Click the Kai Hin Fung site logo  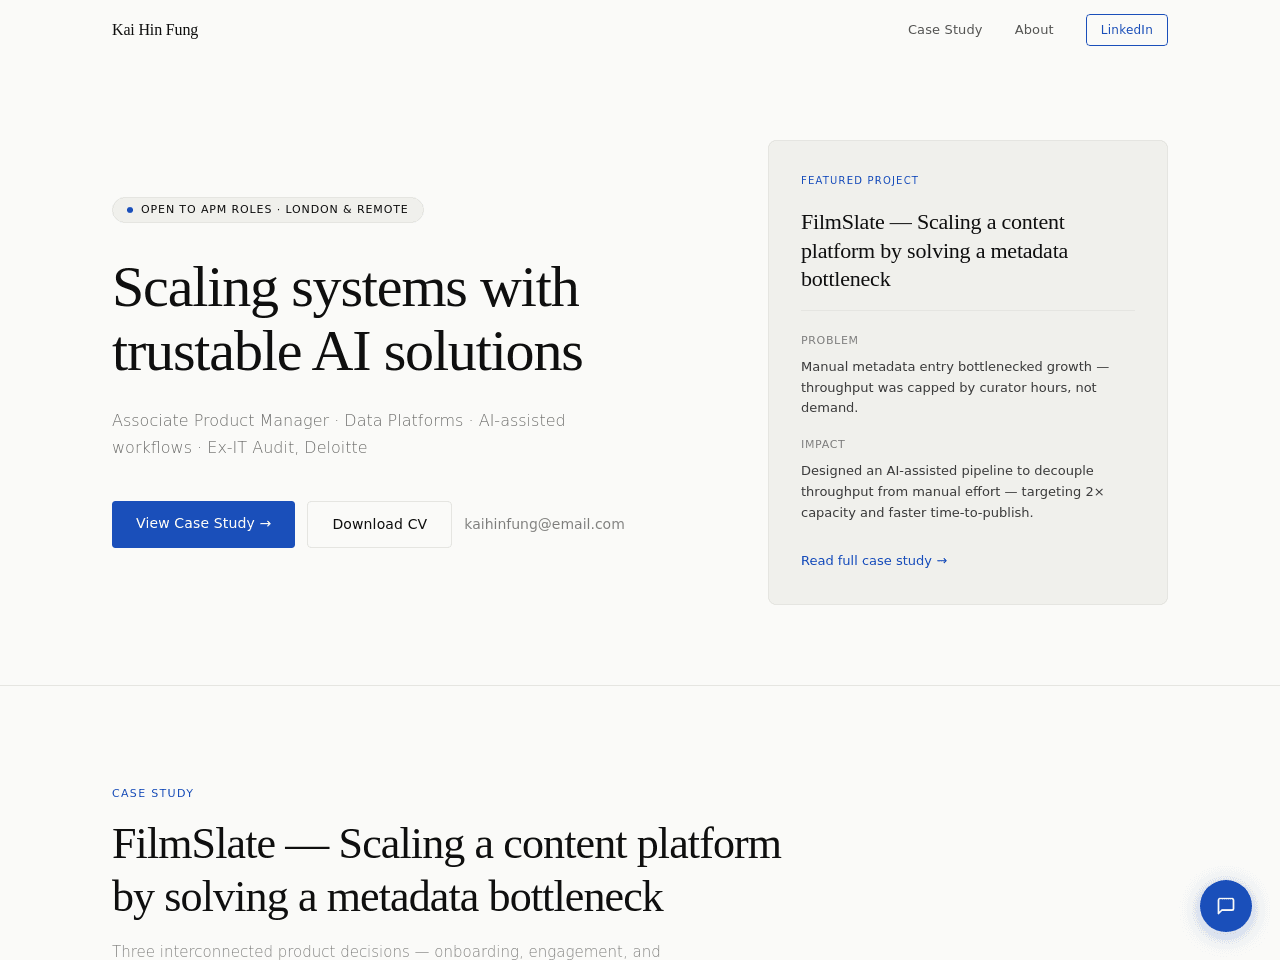coord(155,30)
